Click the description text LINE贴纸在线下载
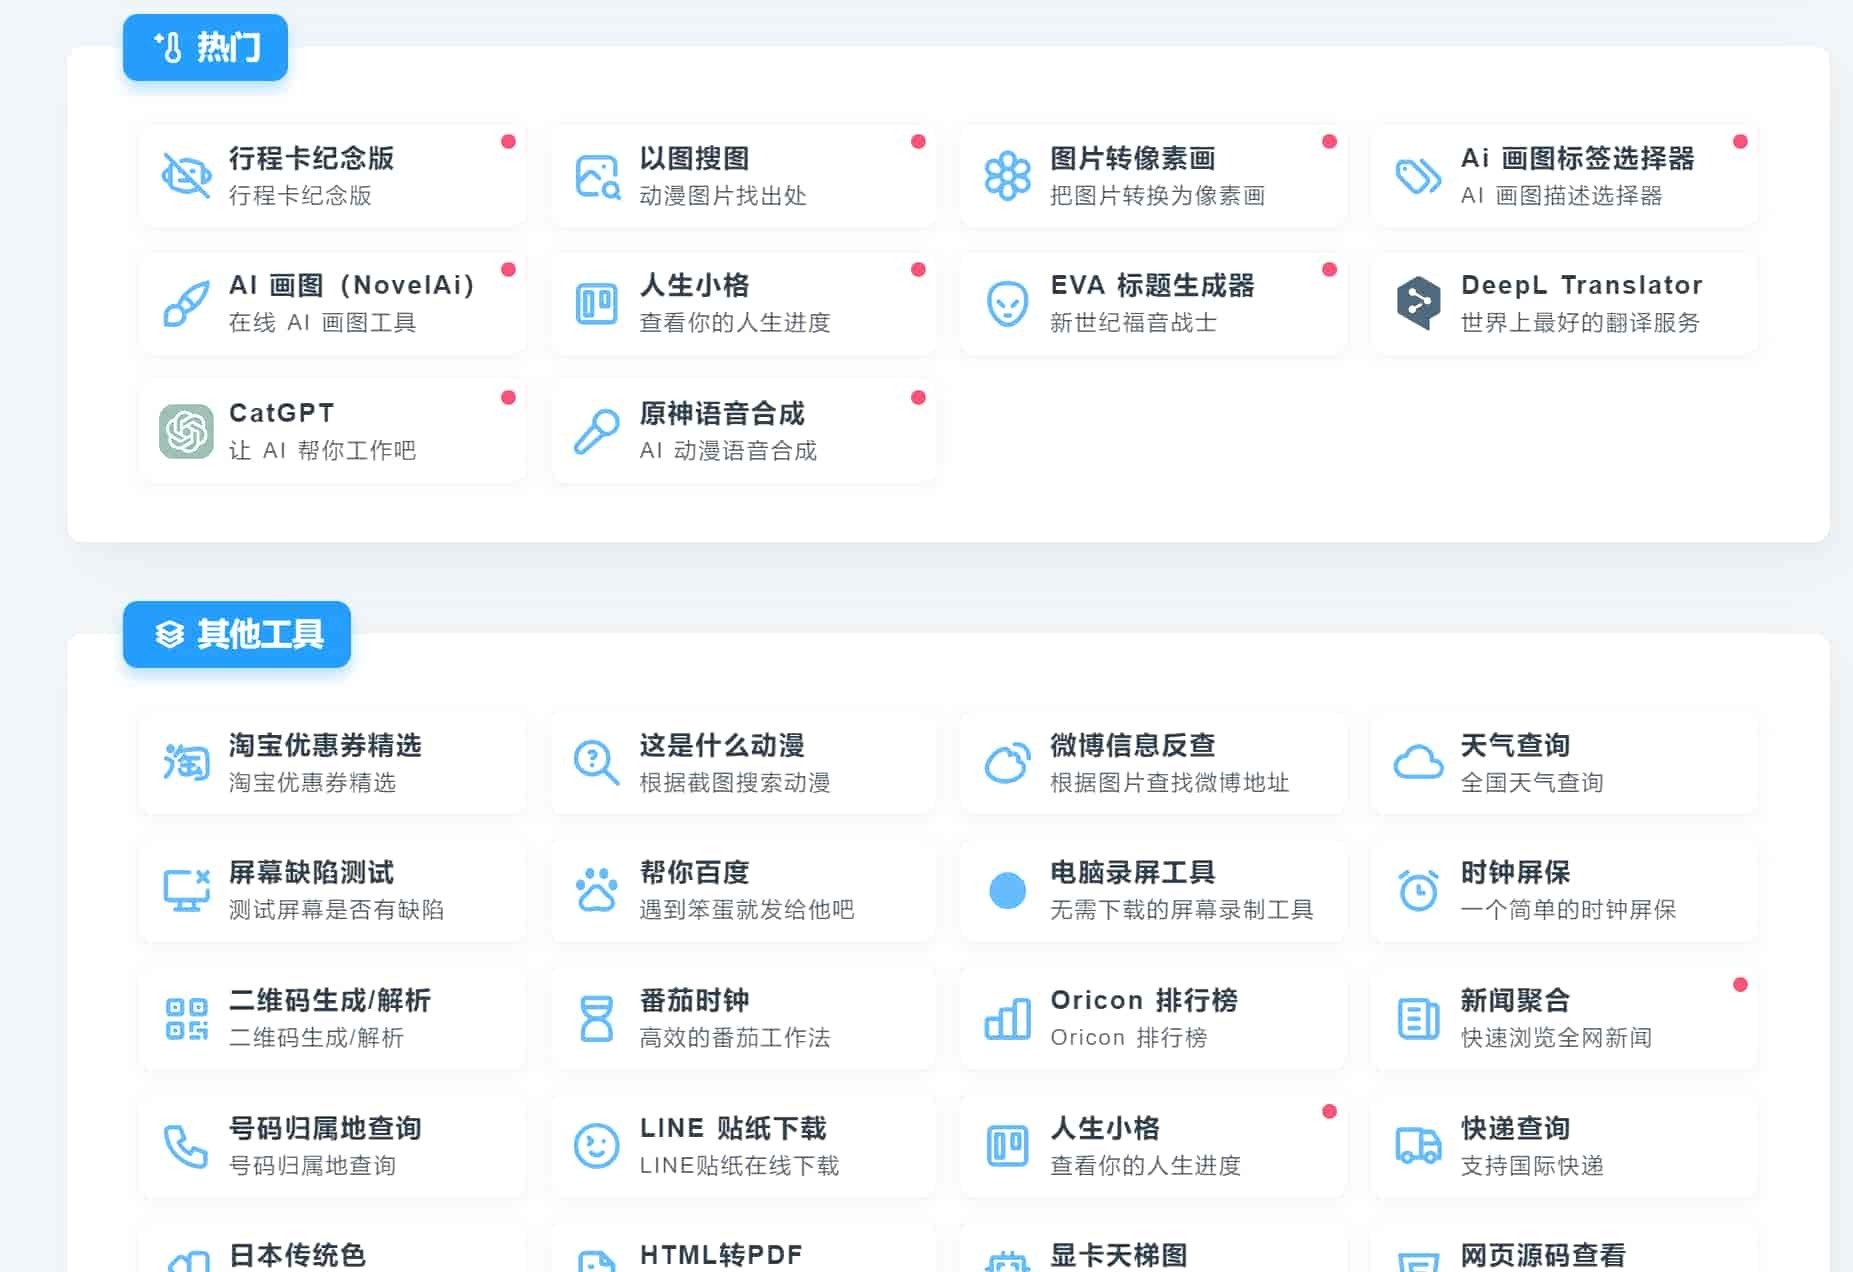The image size is (1853, 1272). [x=739, y=1165]
